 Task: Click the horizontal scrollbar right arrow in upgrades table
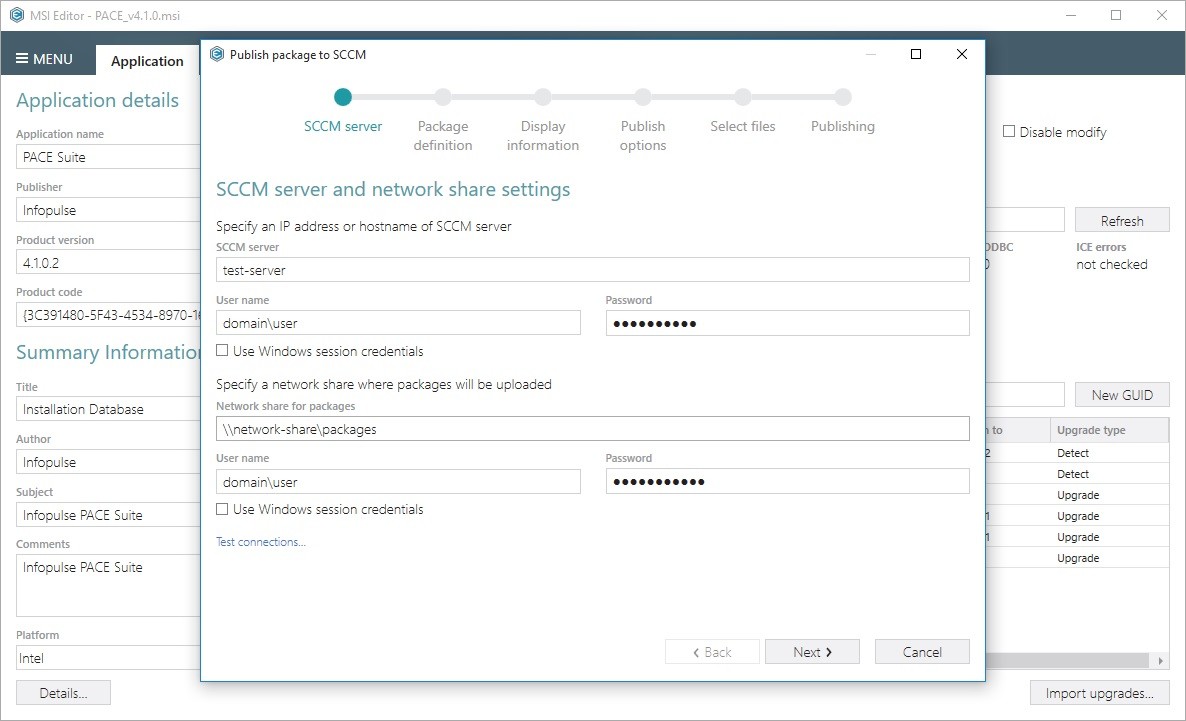coord(1160,660)
